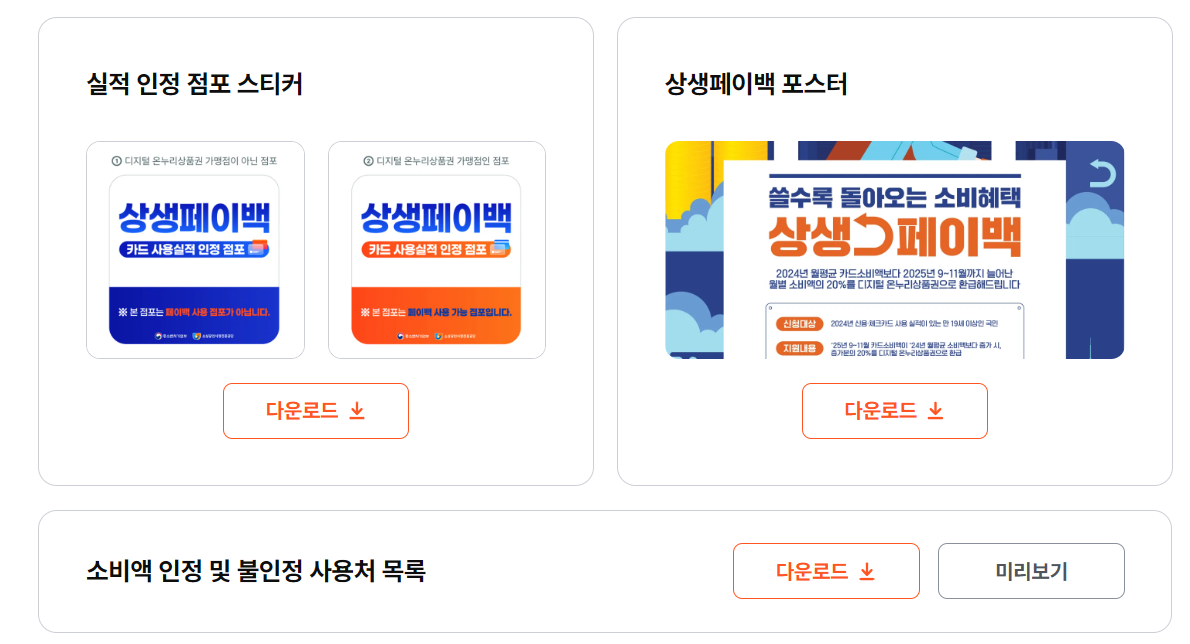Select the blue non-member store sticker thumbnail
The width and height of the screenshot is (1190, 644).
pyautogui.click(x=194, y=259)
